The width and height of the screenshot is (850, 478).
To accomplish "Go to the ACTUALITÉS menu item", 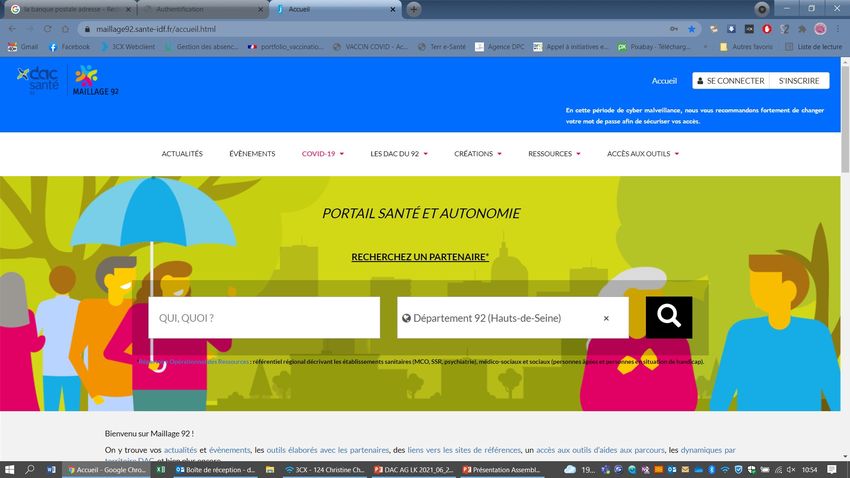I will coord(182,154).
